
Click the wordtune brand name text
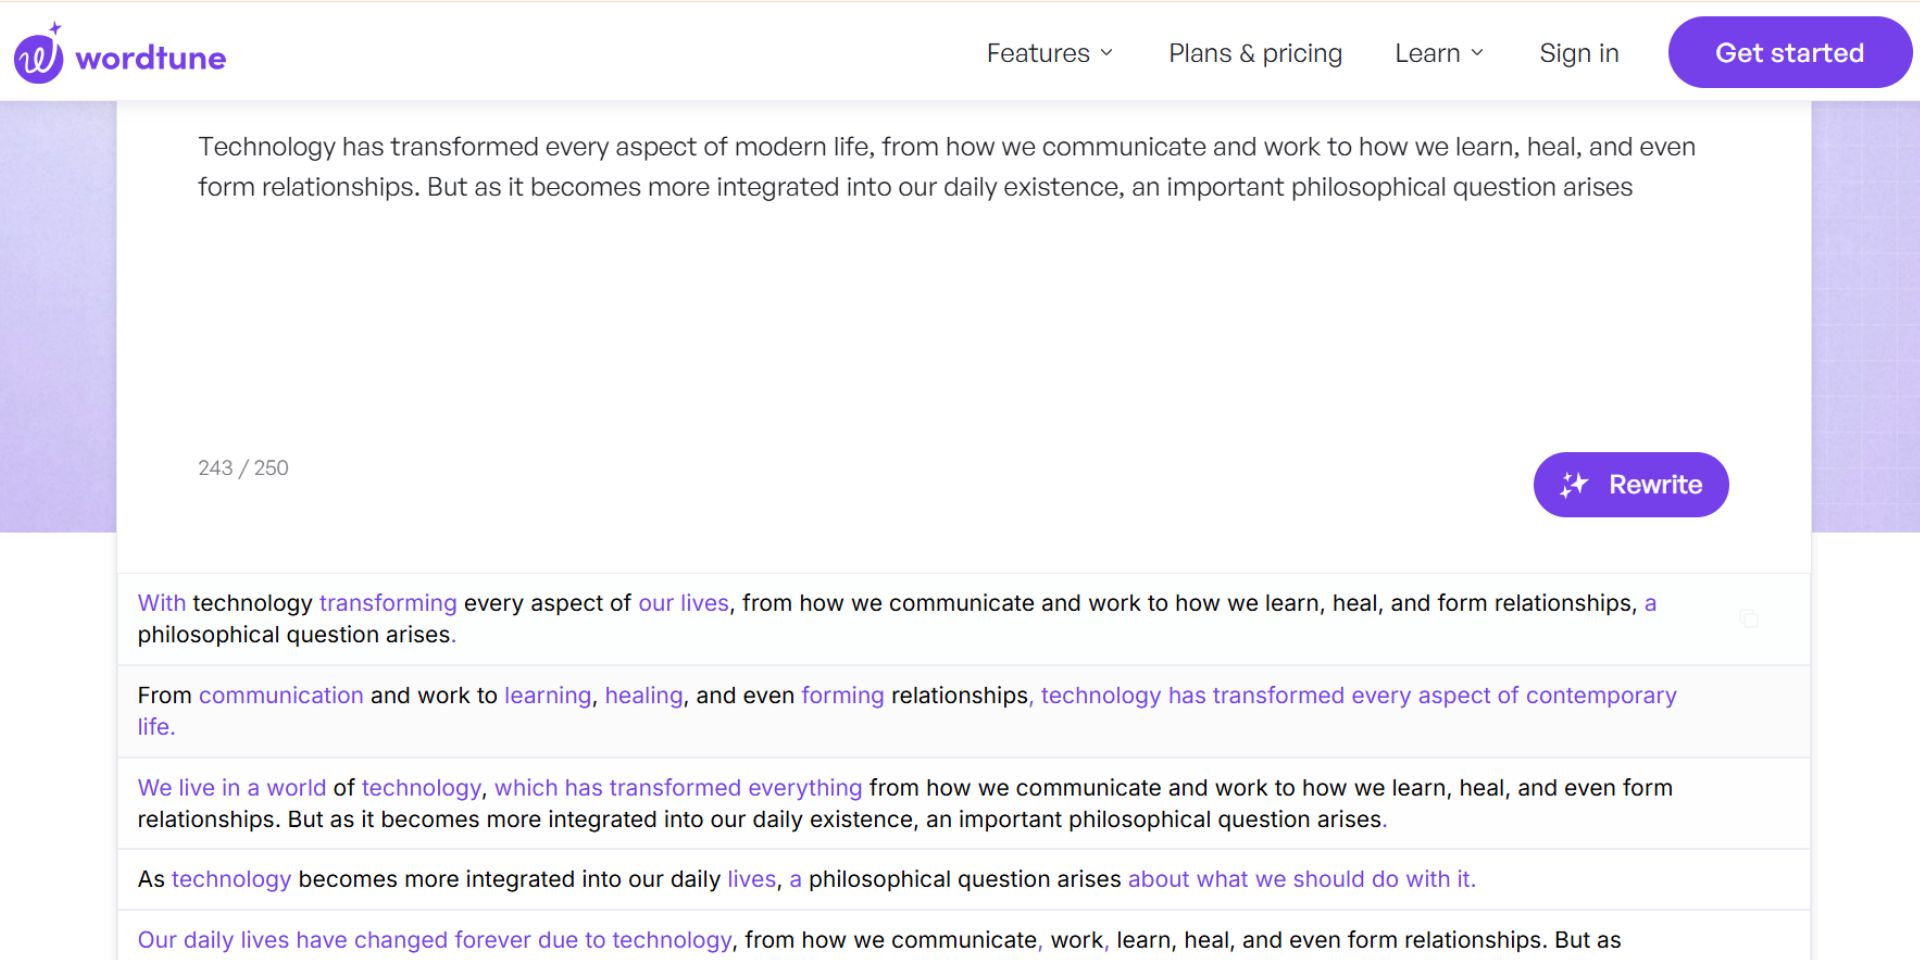pos(151,57)
